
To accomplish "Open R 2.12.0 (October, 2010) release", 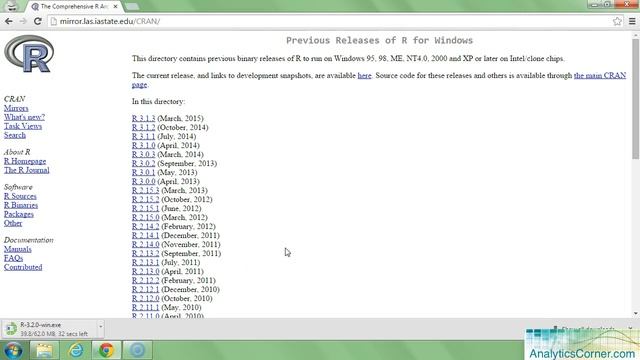I will point(145,298).
